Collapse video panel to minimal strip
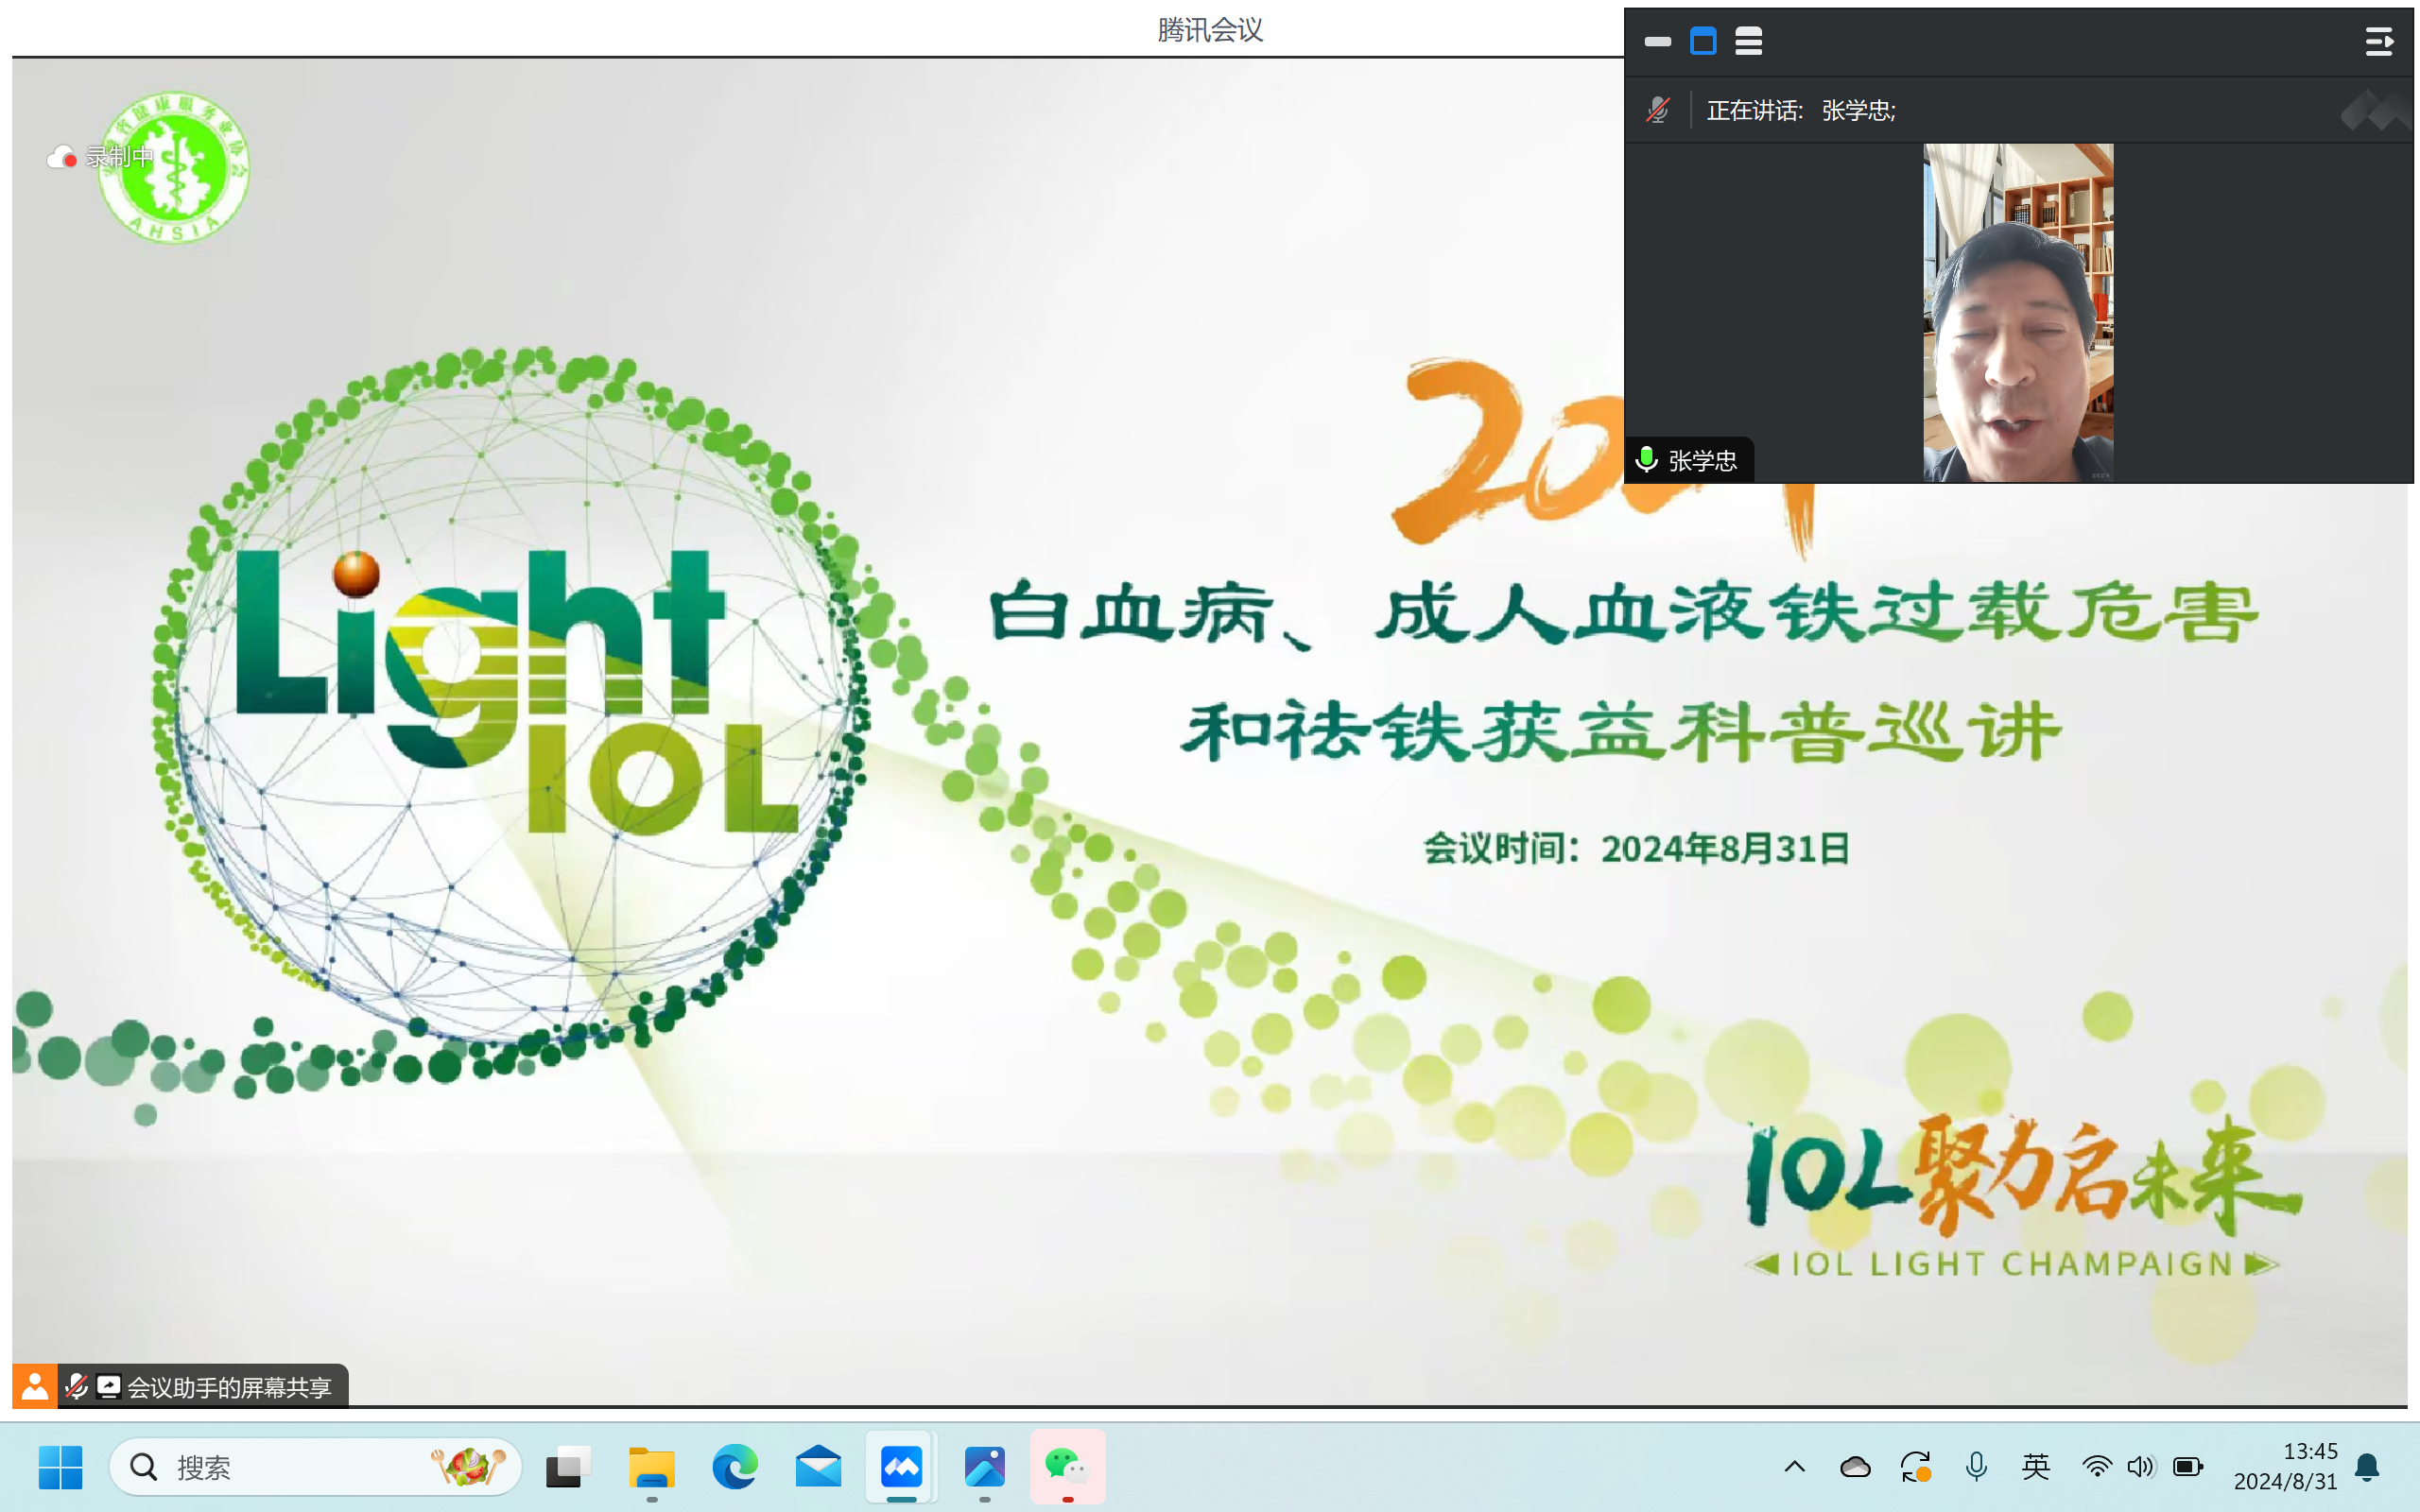This screenshot has width=2420, height=1512. coord(1657,41)
